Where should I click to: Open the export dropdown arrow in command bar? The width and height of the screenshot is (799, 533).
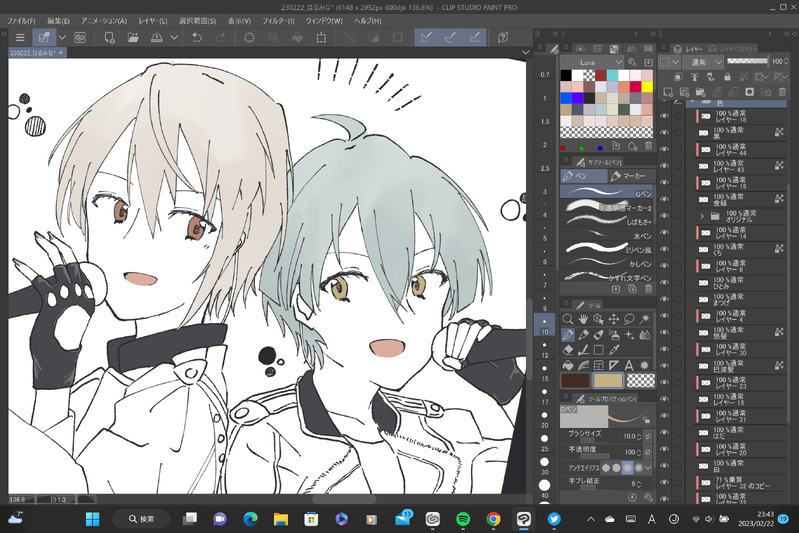[174, 37]
